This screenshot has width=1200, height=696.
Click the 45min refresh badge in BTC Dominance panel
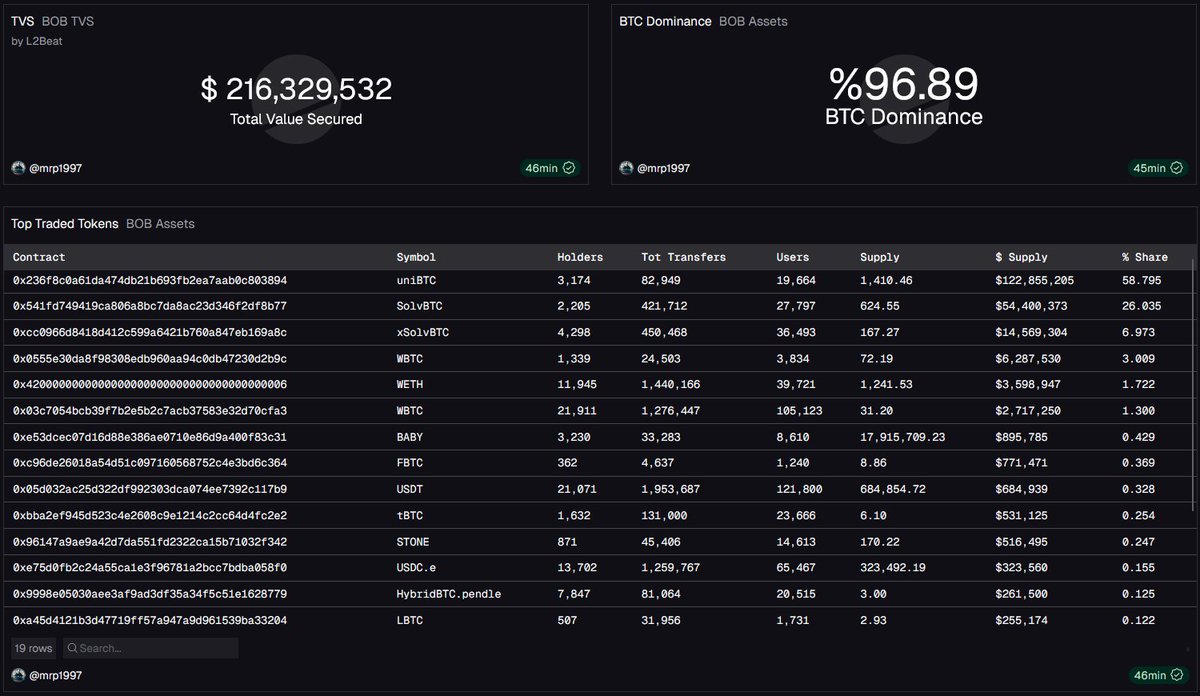1157,168
